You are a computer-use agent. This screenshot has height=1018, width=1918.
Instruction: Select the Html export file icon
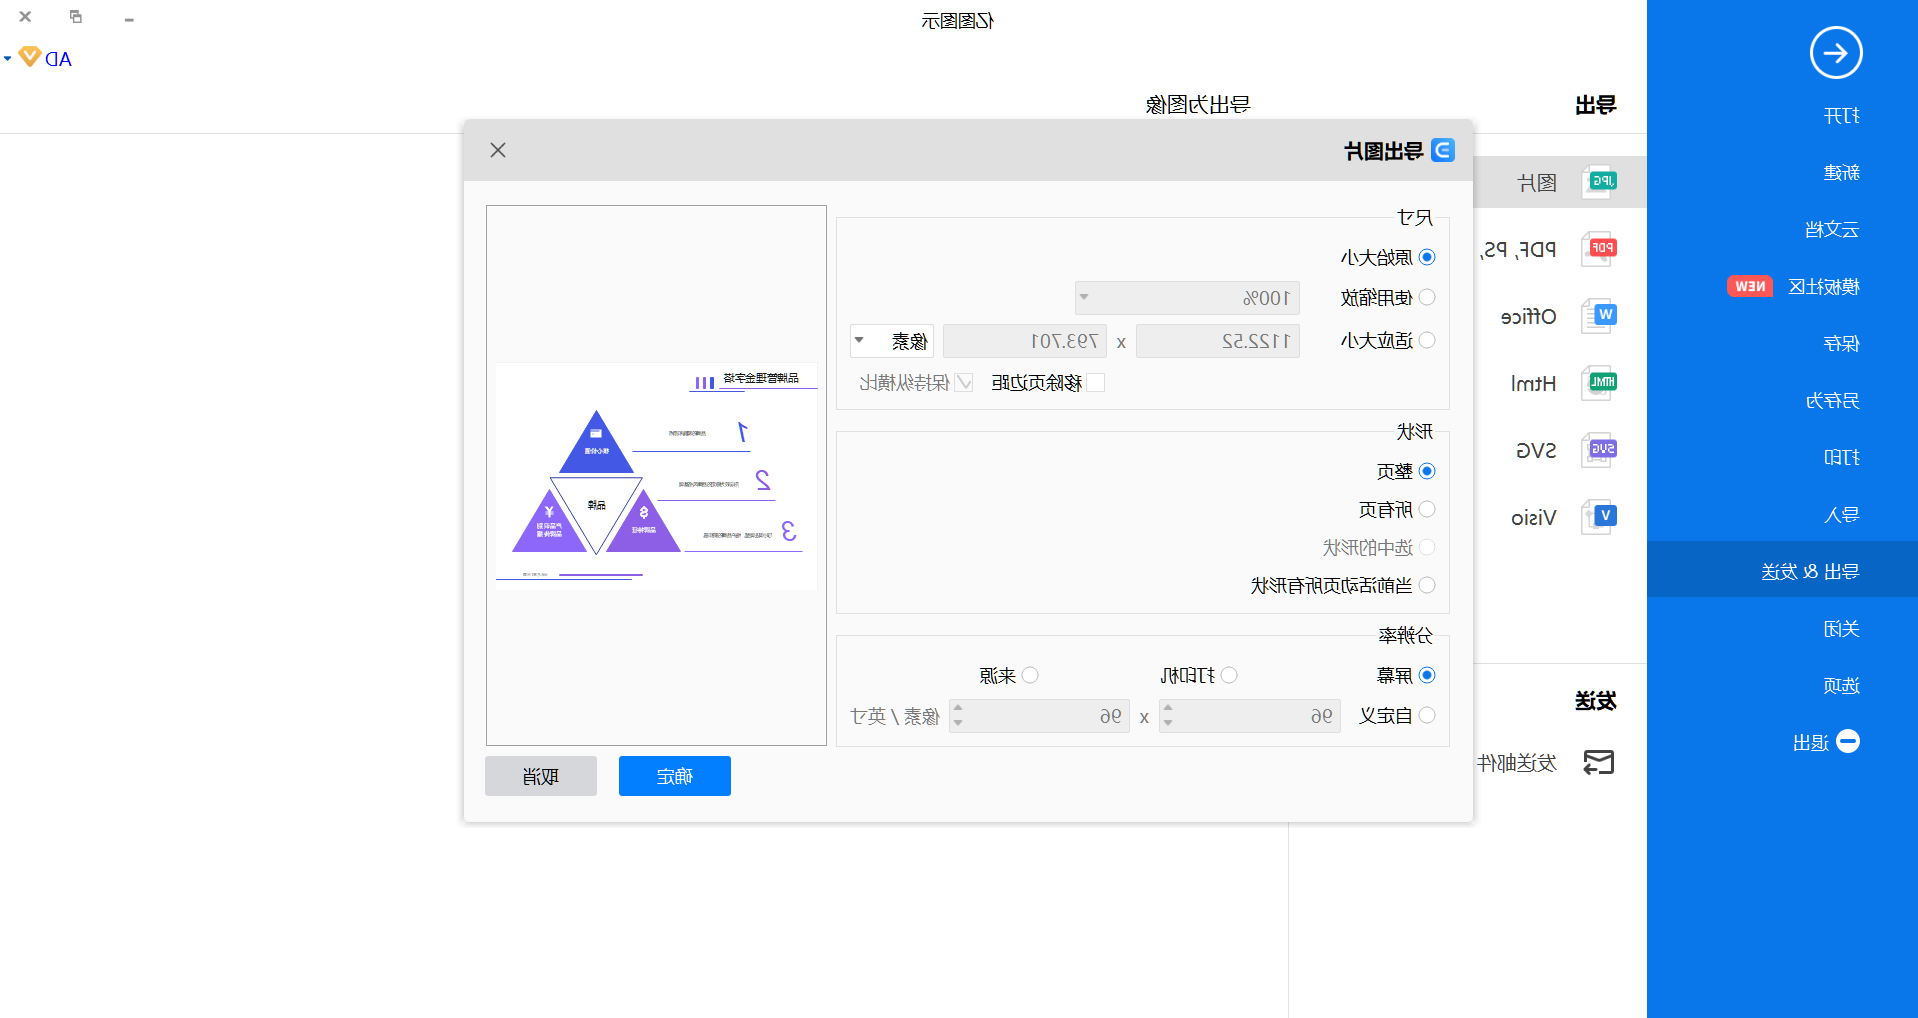(x=1599, y=383)
